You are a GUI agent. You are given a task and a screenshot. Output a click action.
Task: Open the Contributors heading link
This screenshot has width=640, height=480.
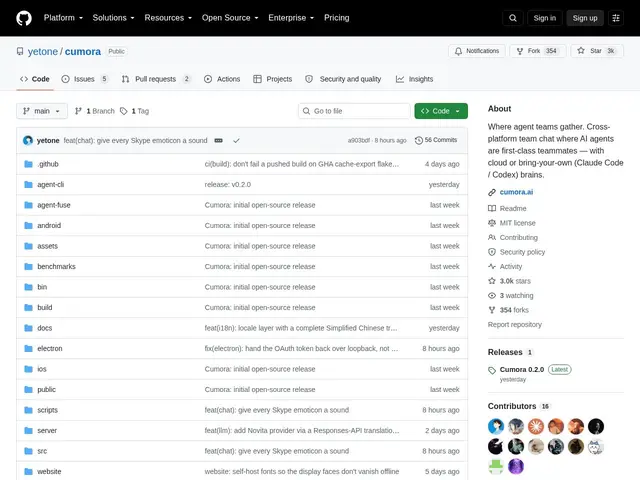click(x=512, y=407)
